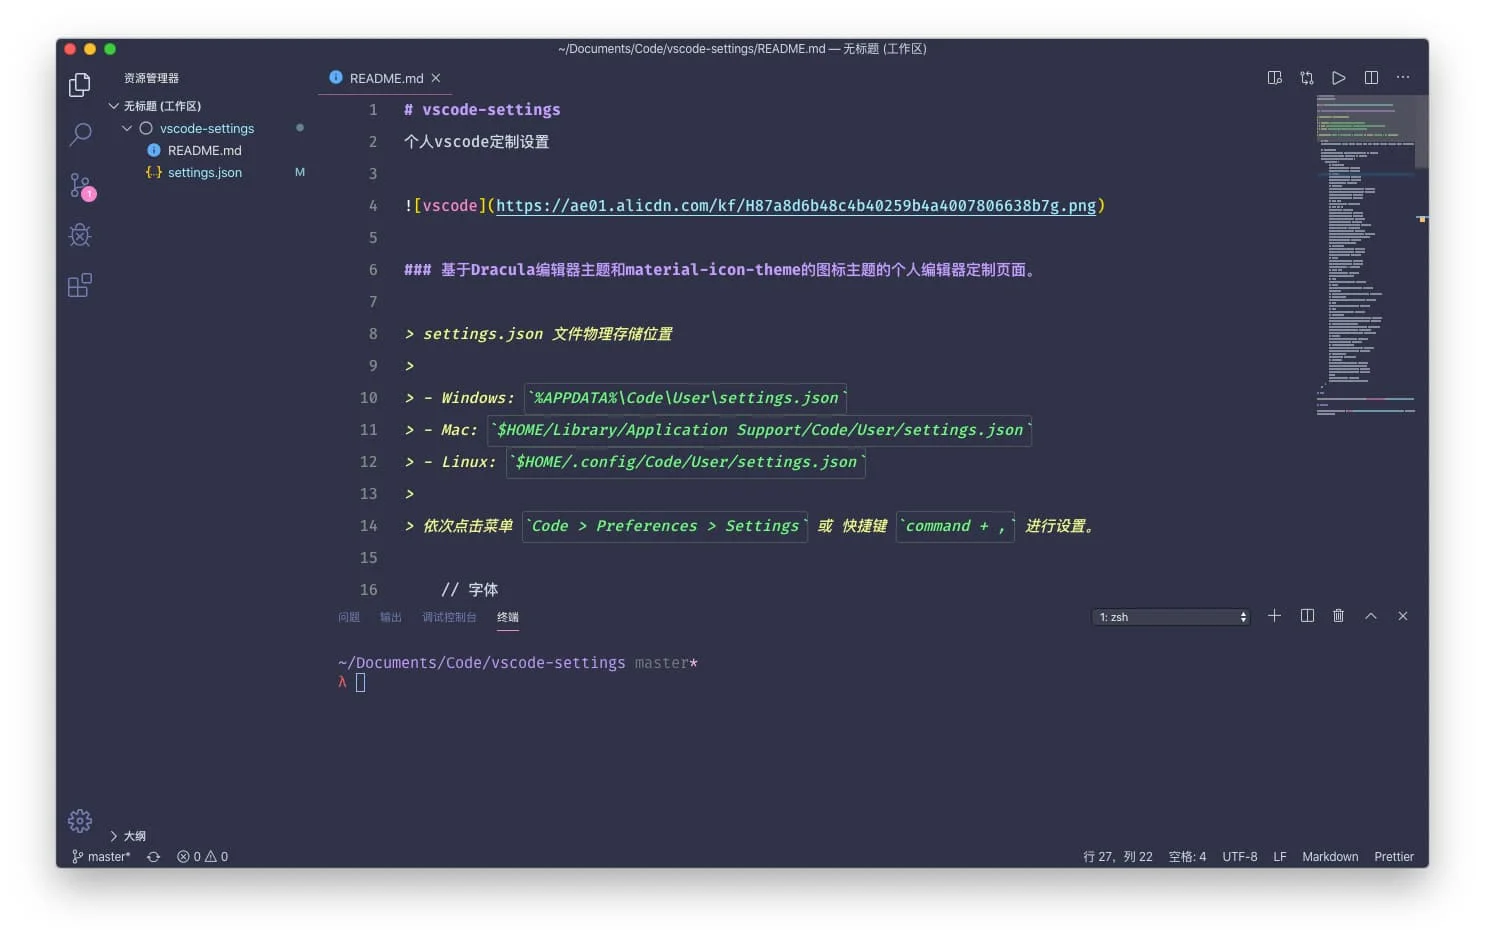Change indentation via 空格: 4 status item
This screenshot has width=1485, height=942.
click(1187, 857)
